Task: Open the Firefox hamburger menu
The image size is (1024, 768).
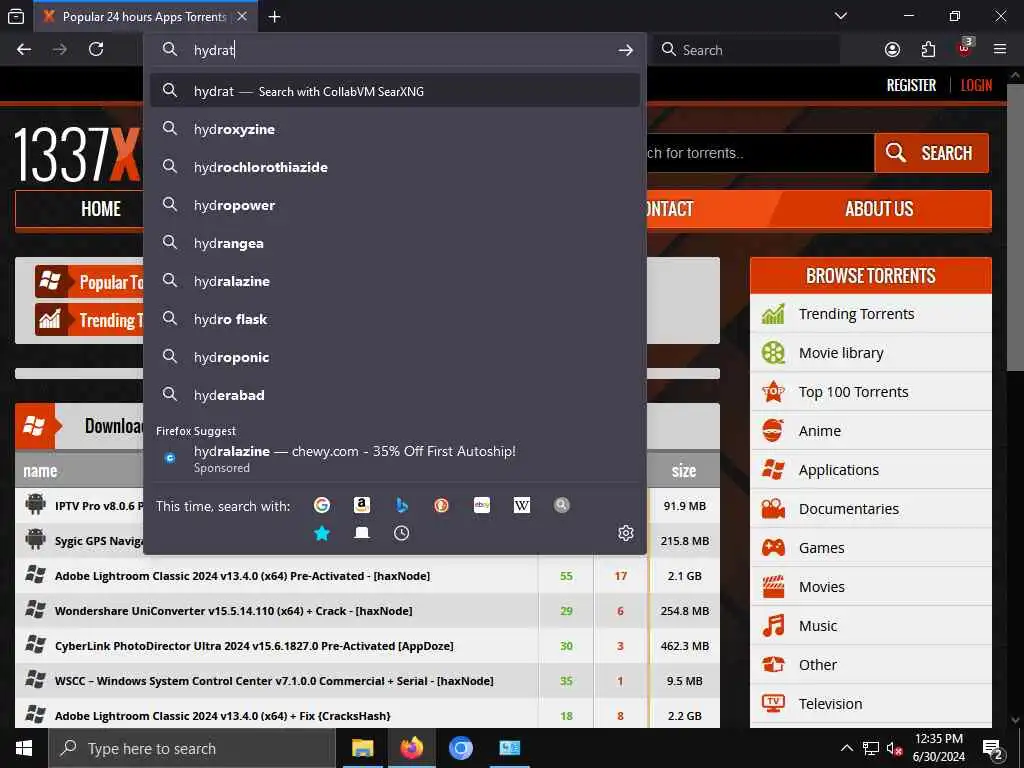Action: point(1000,50)
